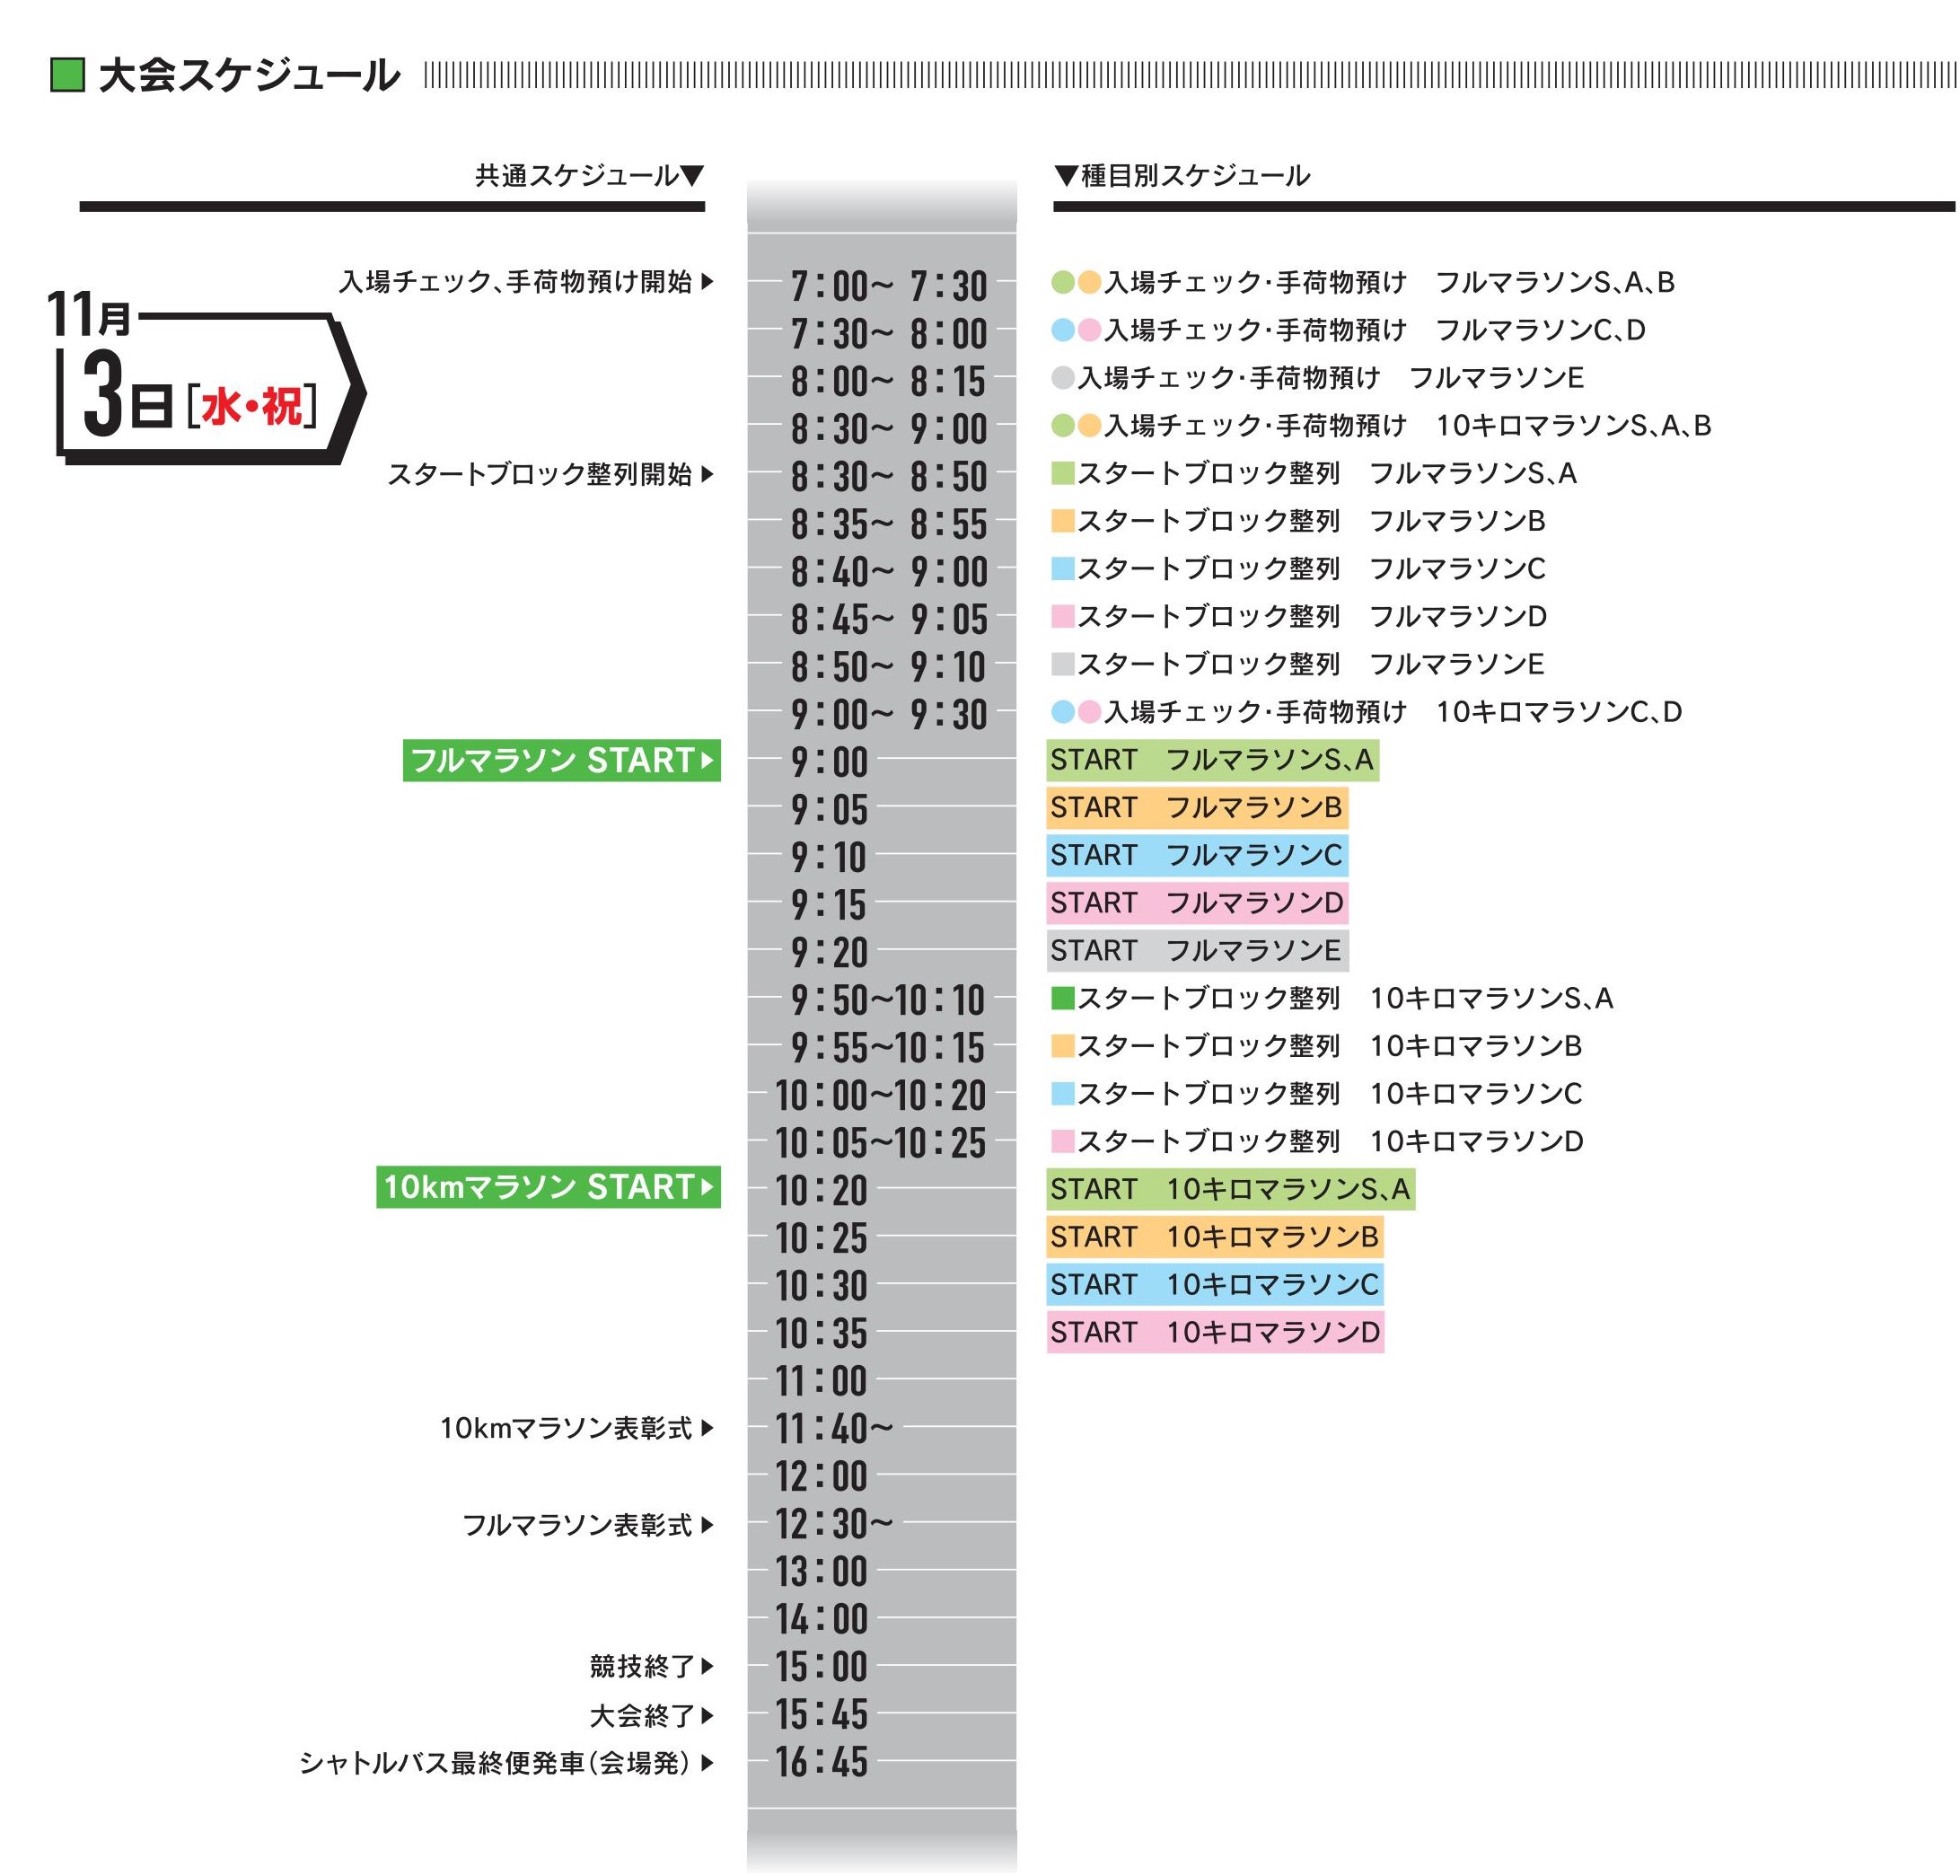
Task: Click green square marker for フルマラソンS、A block lineup
Action: tap(1062, 473)
